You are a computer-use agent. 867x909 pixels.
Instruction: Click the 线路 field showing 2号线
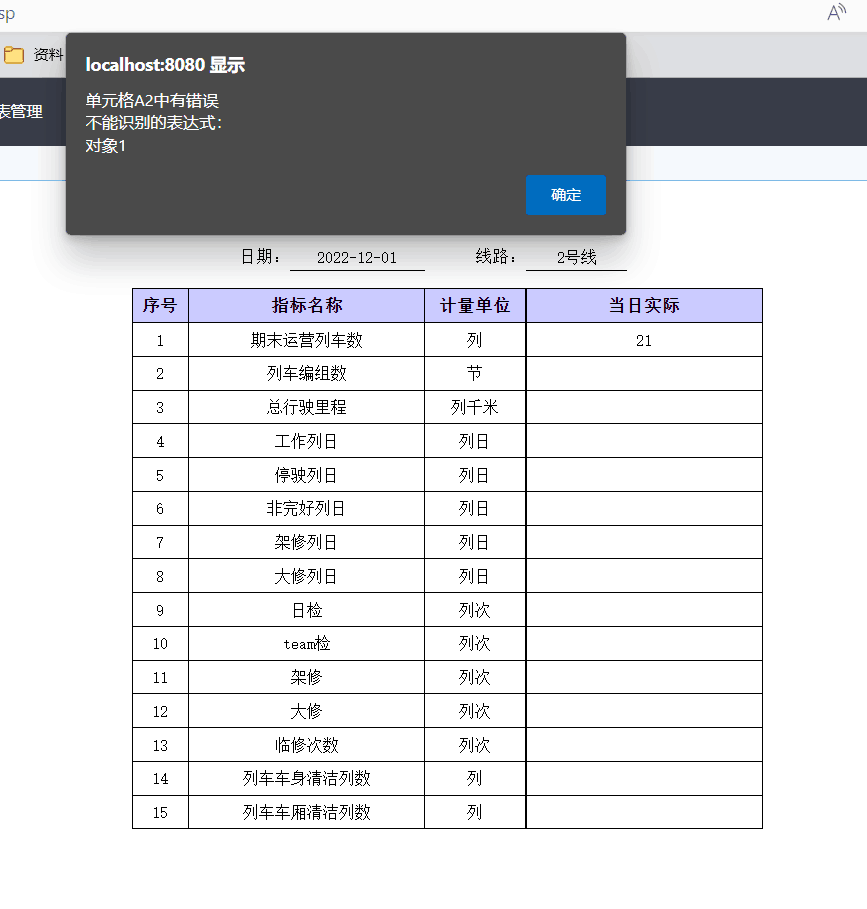click(x=576, y=256)
